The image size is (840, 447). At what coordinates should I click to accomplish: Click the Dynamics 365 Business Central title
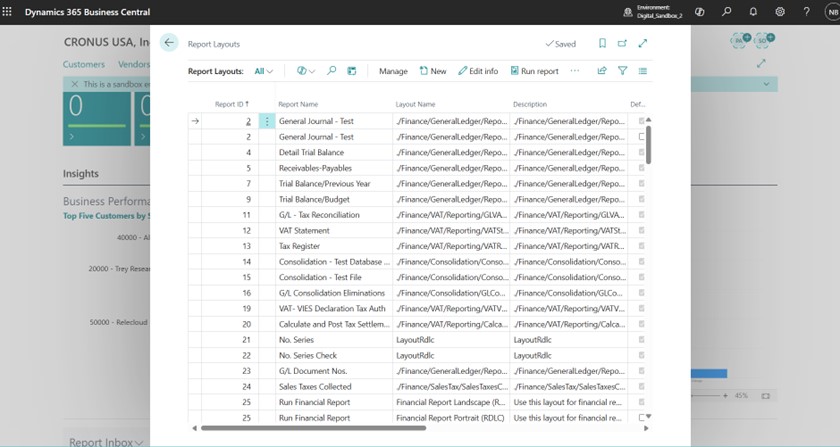(x=87, y=12)
